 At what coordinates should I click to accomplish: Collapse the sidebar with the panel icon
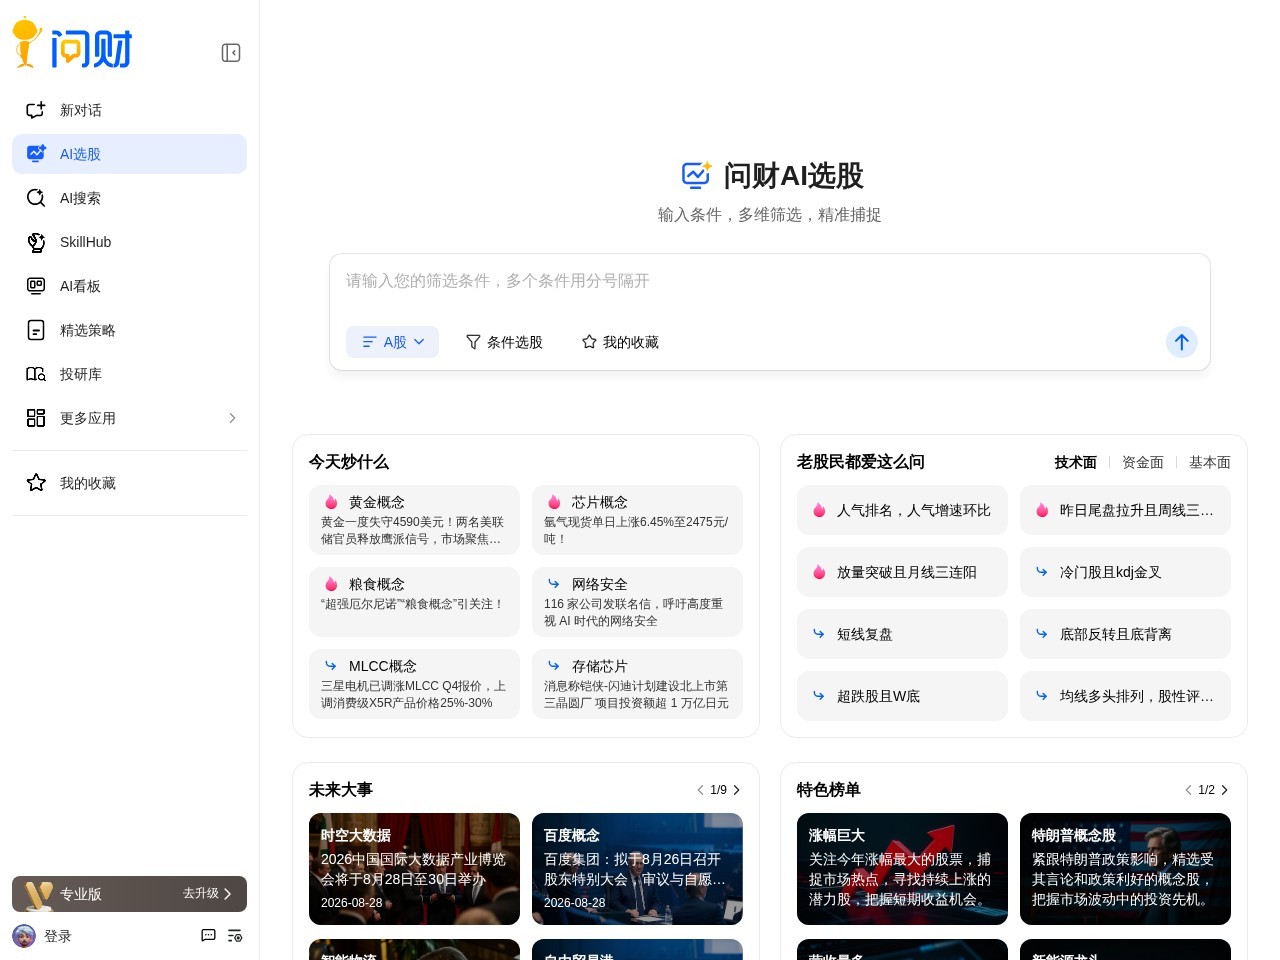point(231,53)
